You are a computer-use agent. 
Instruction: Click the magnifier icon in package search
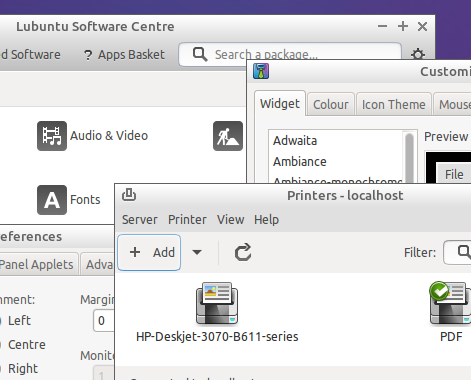pyautogui.click(x=200, y=54)
